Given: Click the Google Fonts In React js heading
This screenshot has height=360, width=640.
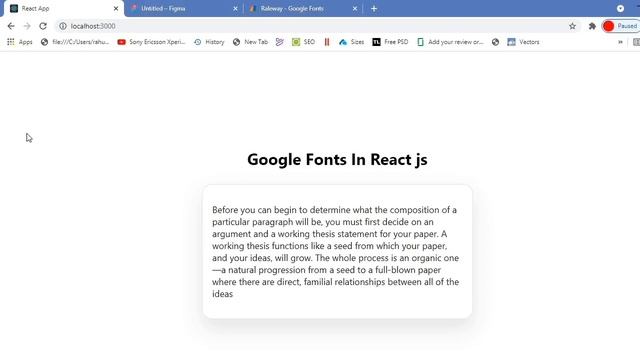Looking at the screenshot, I should pyautogui.click(x=337, y=160).
